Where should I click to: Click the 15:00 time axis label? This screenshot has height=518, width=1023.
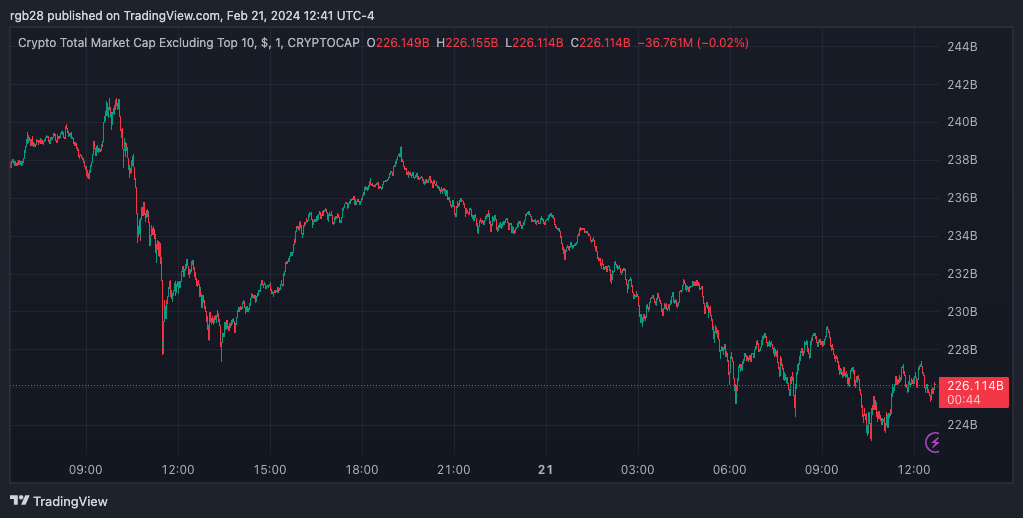click(270, 469)
